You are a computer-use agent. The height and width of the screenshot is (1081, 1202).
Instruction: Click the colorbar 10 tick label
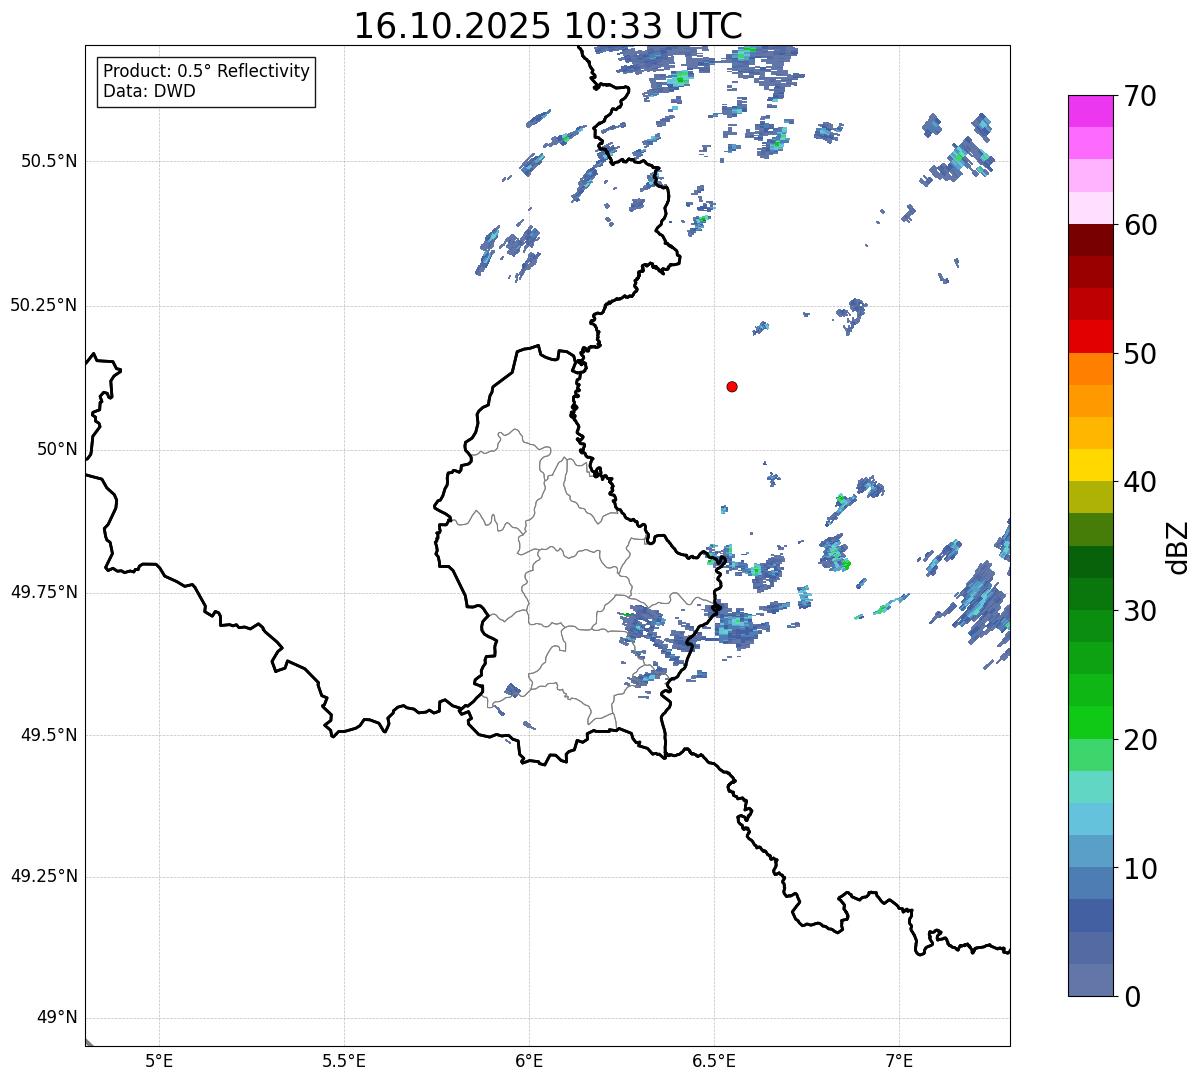pos(1140,868)
